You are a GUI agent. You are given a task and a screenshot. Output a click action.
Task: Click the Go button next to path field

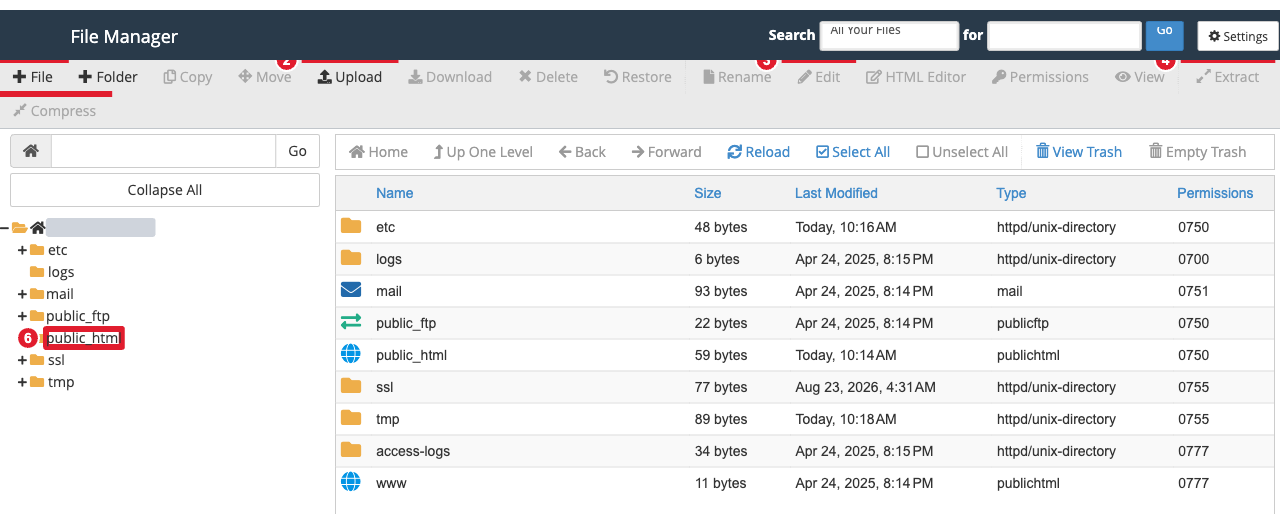tap(297, 151)
